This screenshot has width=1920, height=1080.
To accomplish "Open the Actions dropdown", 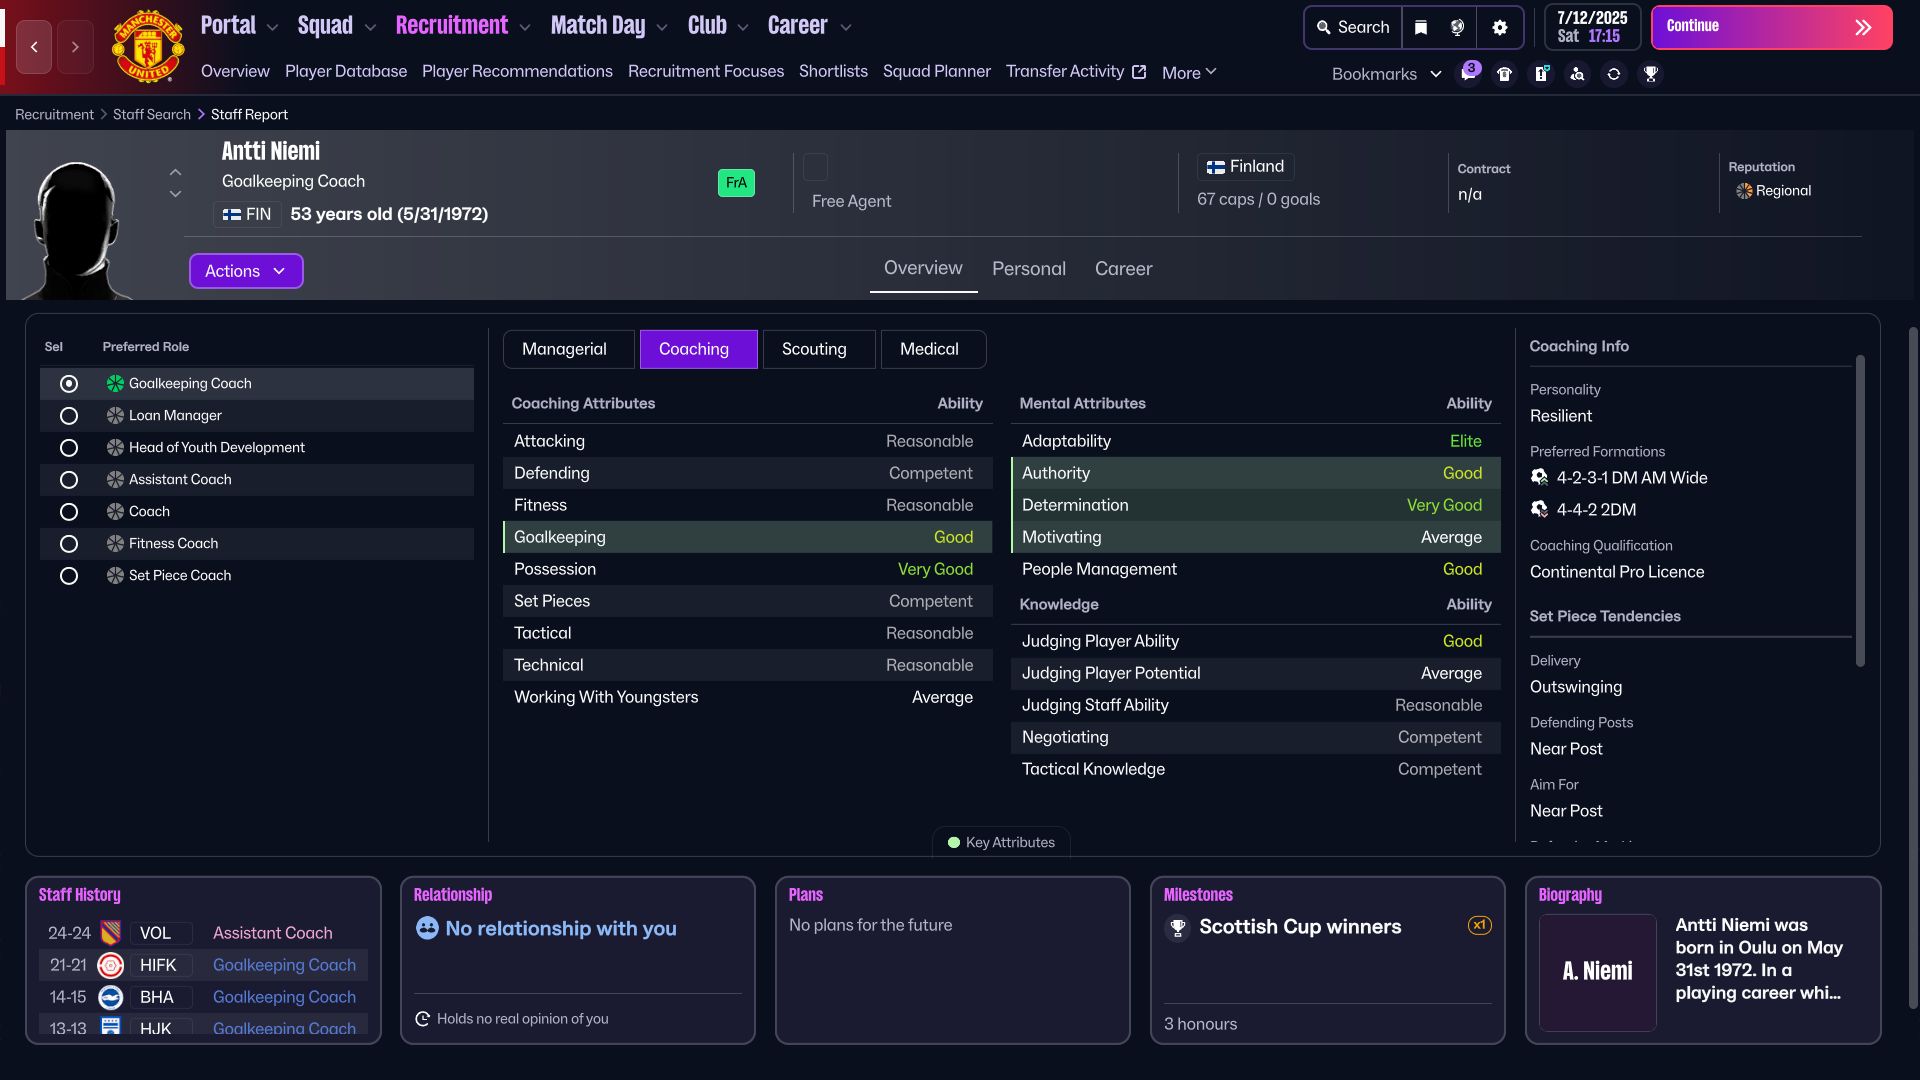I will coord(246,271).
